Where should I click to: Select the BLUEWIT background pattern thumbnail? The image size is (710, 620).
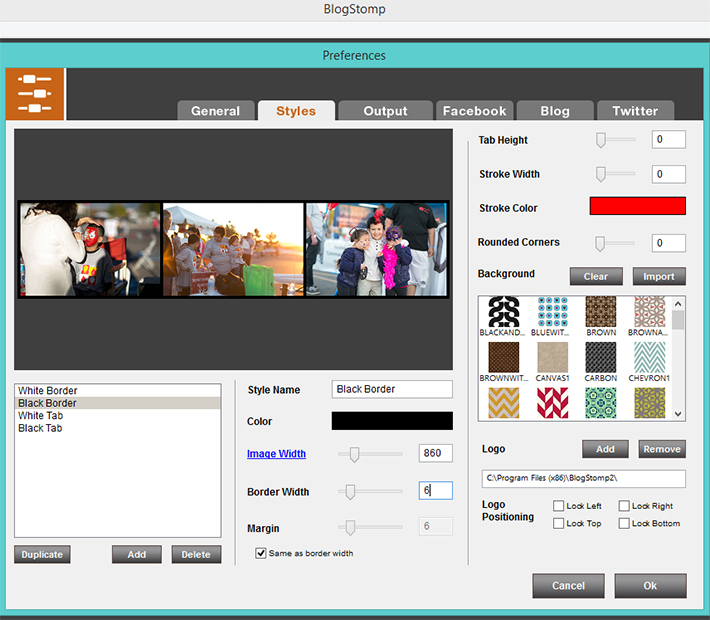552,312
